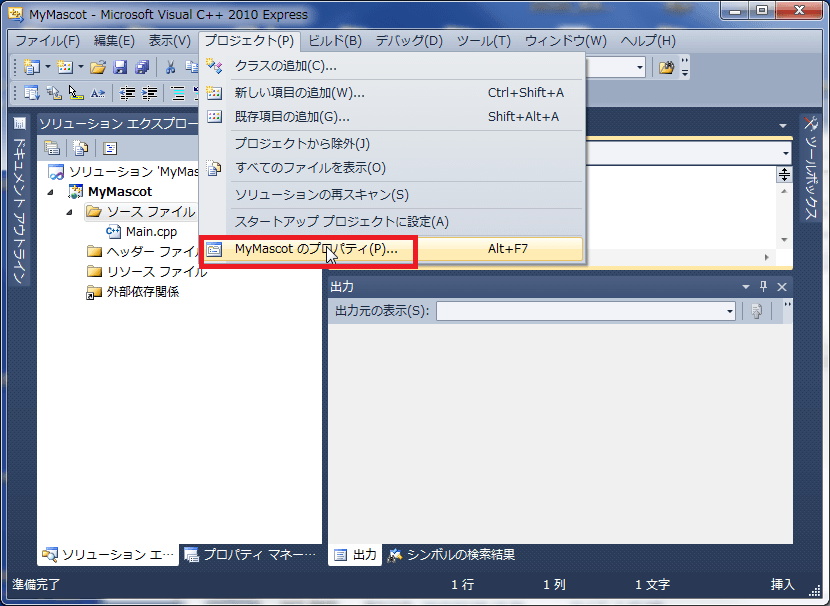
Task: Choose ソリューションの再スキャン(S) menu item
Action: (391, 195)
